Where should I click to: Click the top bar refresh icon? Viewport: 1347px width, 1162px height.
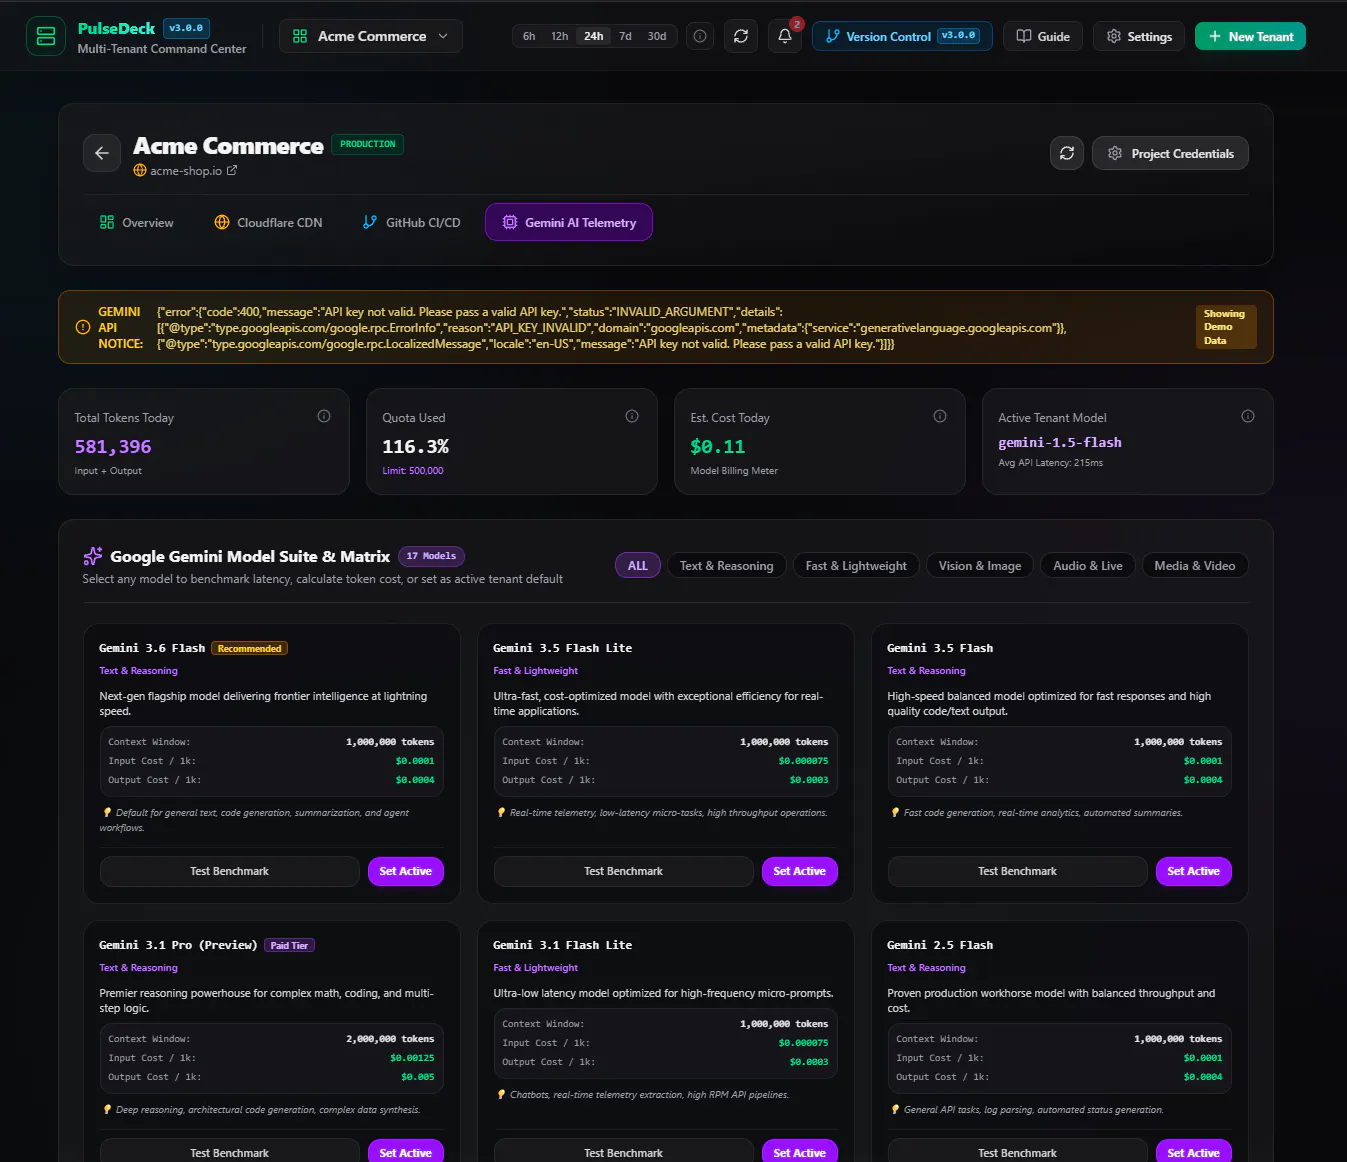[741, 36]
